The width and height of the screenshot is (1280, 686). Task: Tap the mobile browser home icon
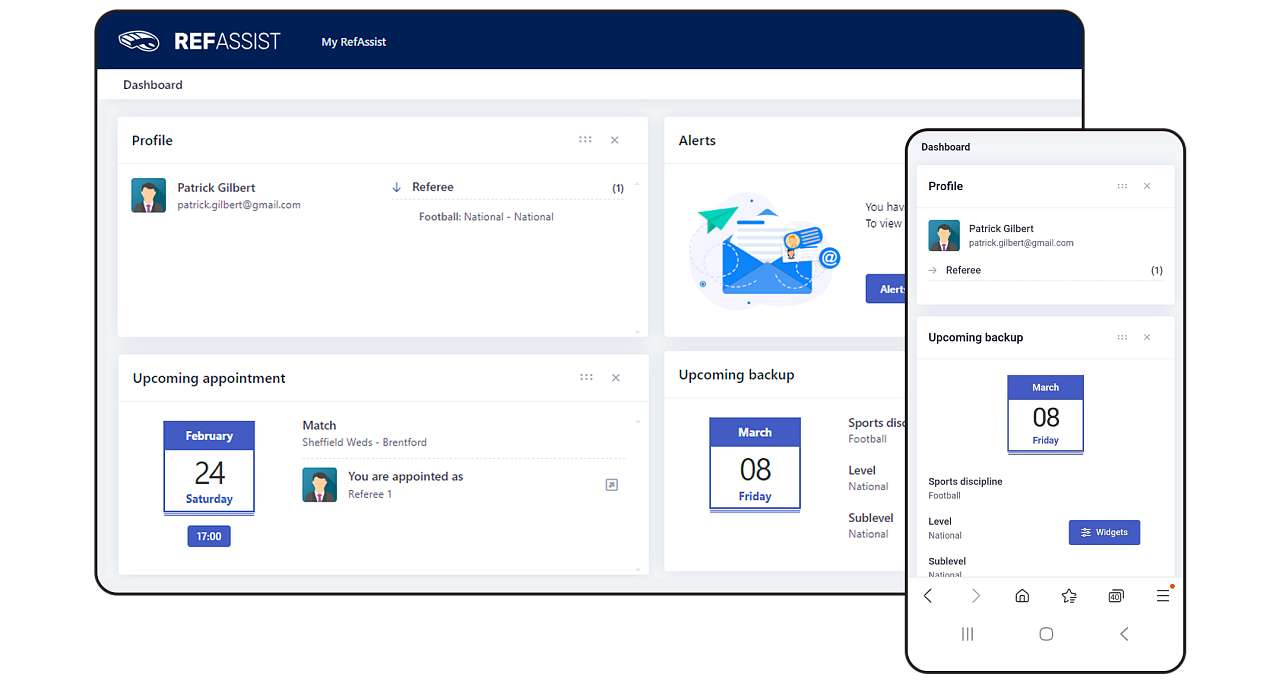[1022, 596]
